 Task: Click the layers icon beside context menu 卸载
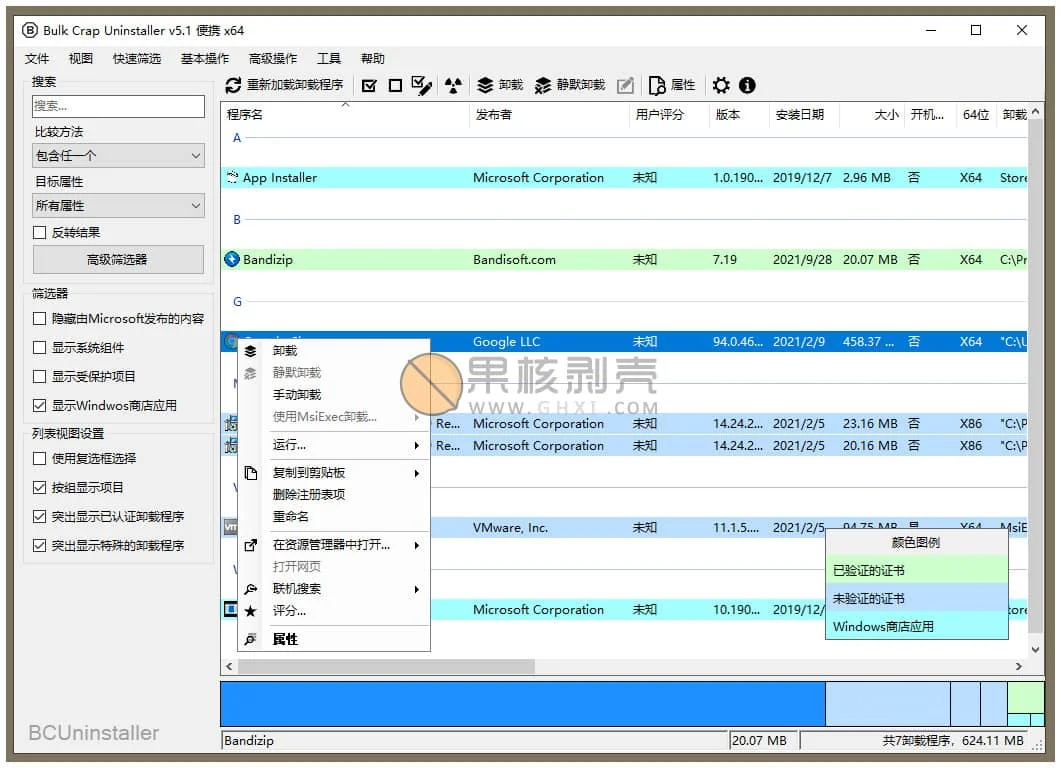click(x=250, y=351)
